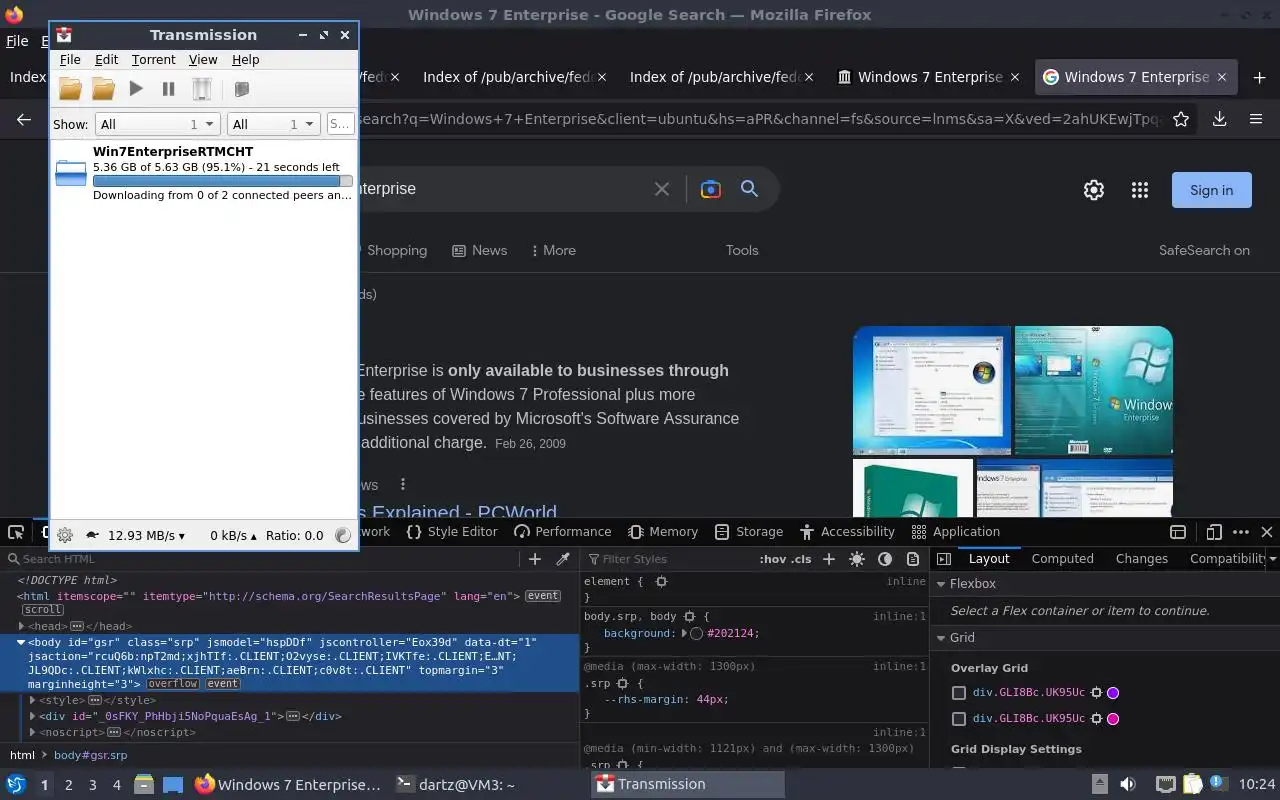The height and width of the screenshot is (800, 1280).
Task: Open Google quick settings gear
Action: (x=1094, y=190)
